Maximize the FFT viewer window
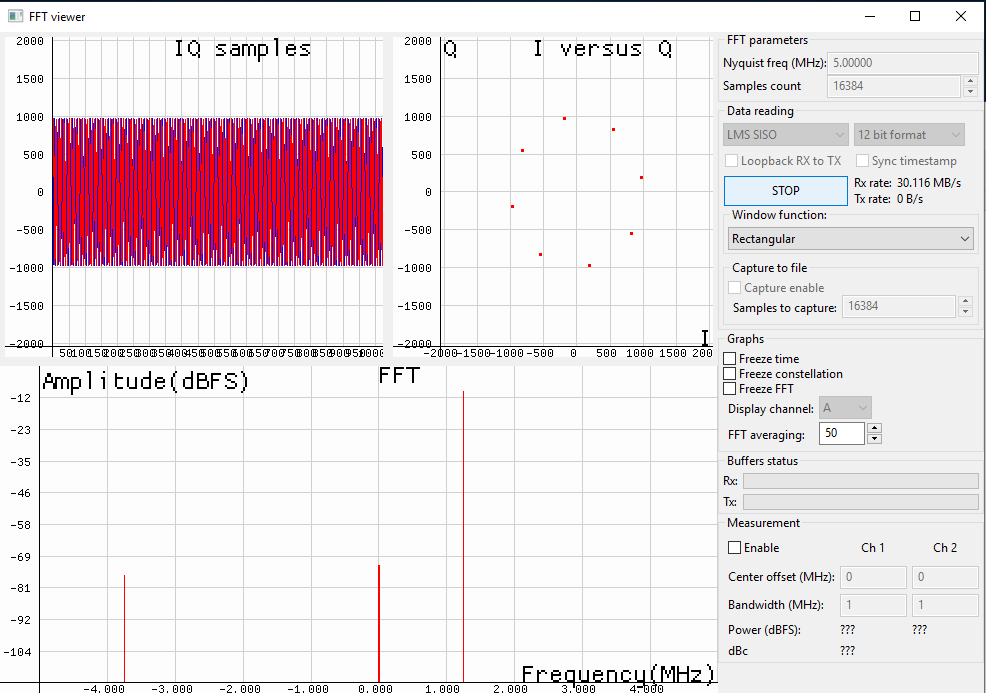 [915, 16]
